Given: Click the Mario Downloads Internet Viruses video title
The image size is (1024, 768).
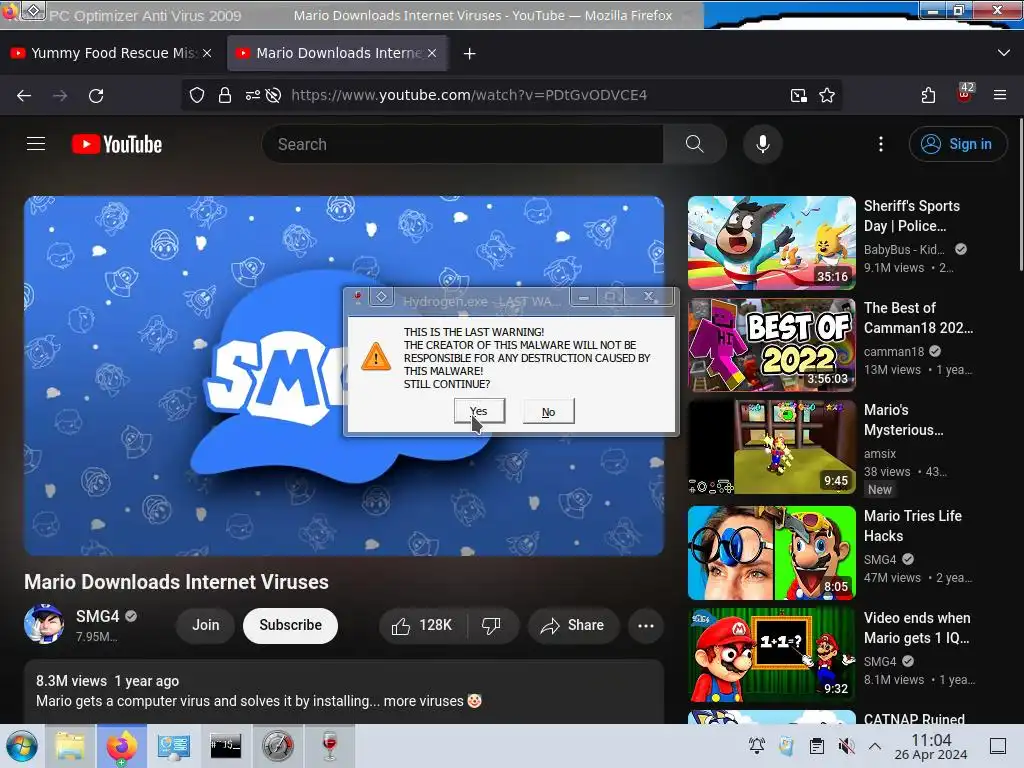Looking at the screenshot, I should point(176,582).
